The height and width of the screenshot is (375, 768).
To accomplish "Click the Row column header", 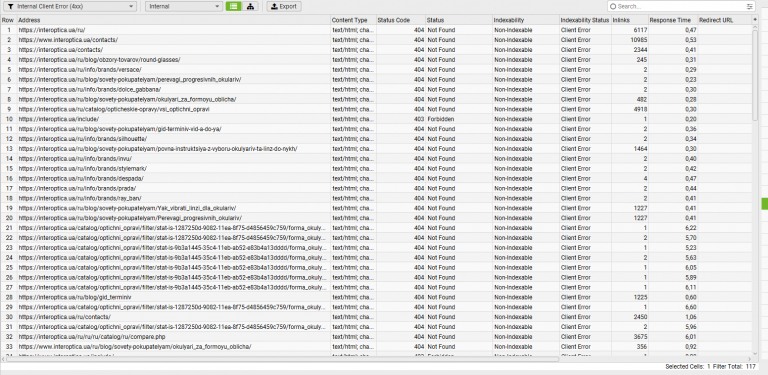I will [x=8, y=20].
